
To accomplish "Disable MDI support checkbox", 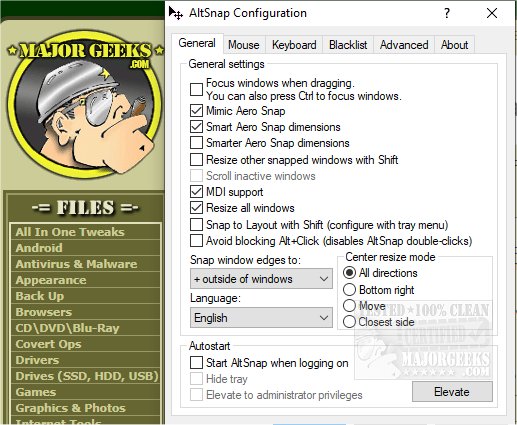I will (x=196, y=192).
